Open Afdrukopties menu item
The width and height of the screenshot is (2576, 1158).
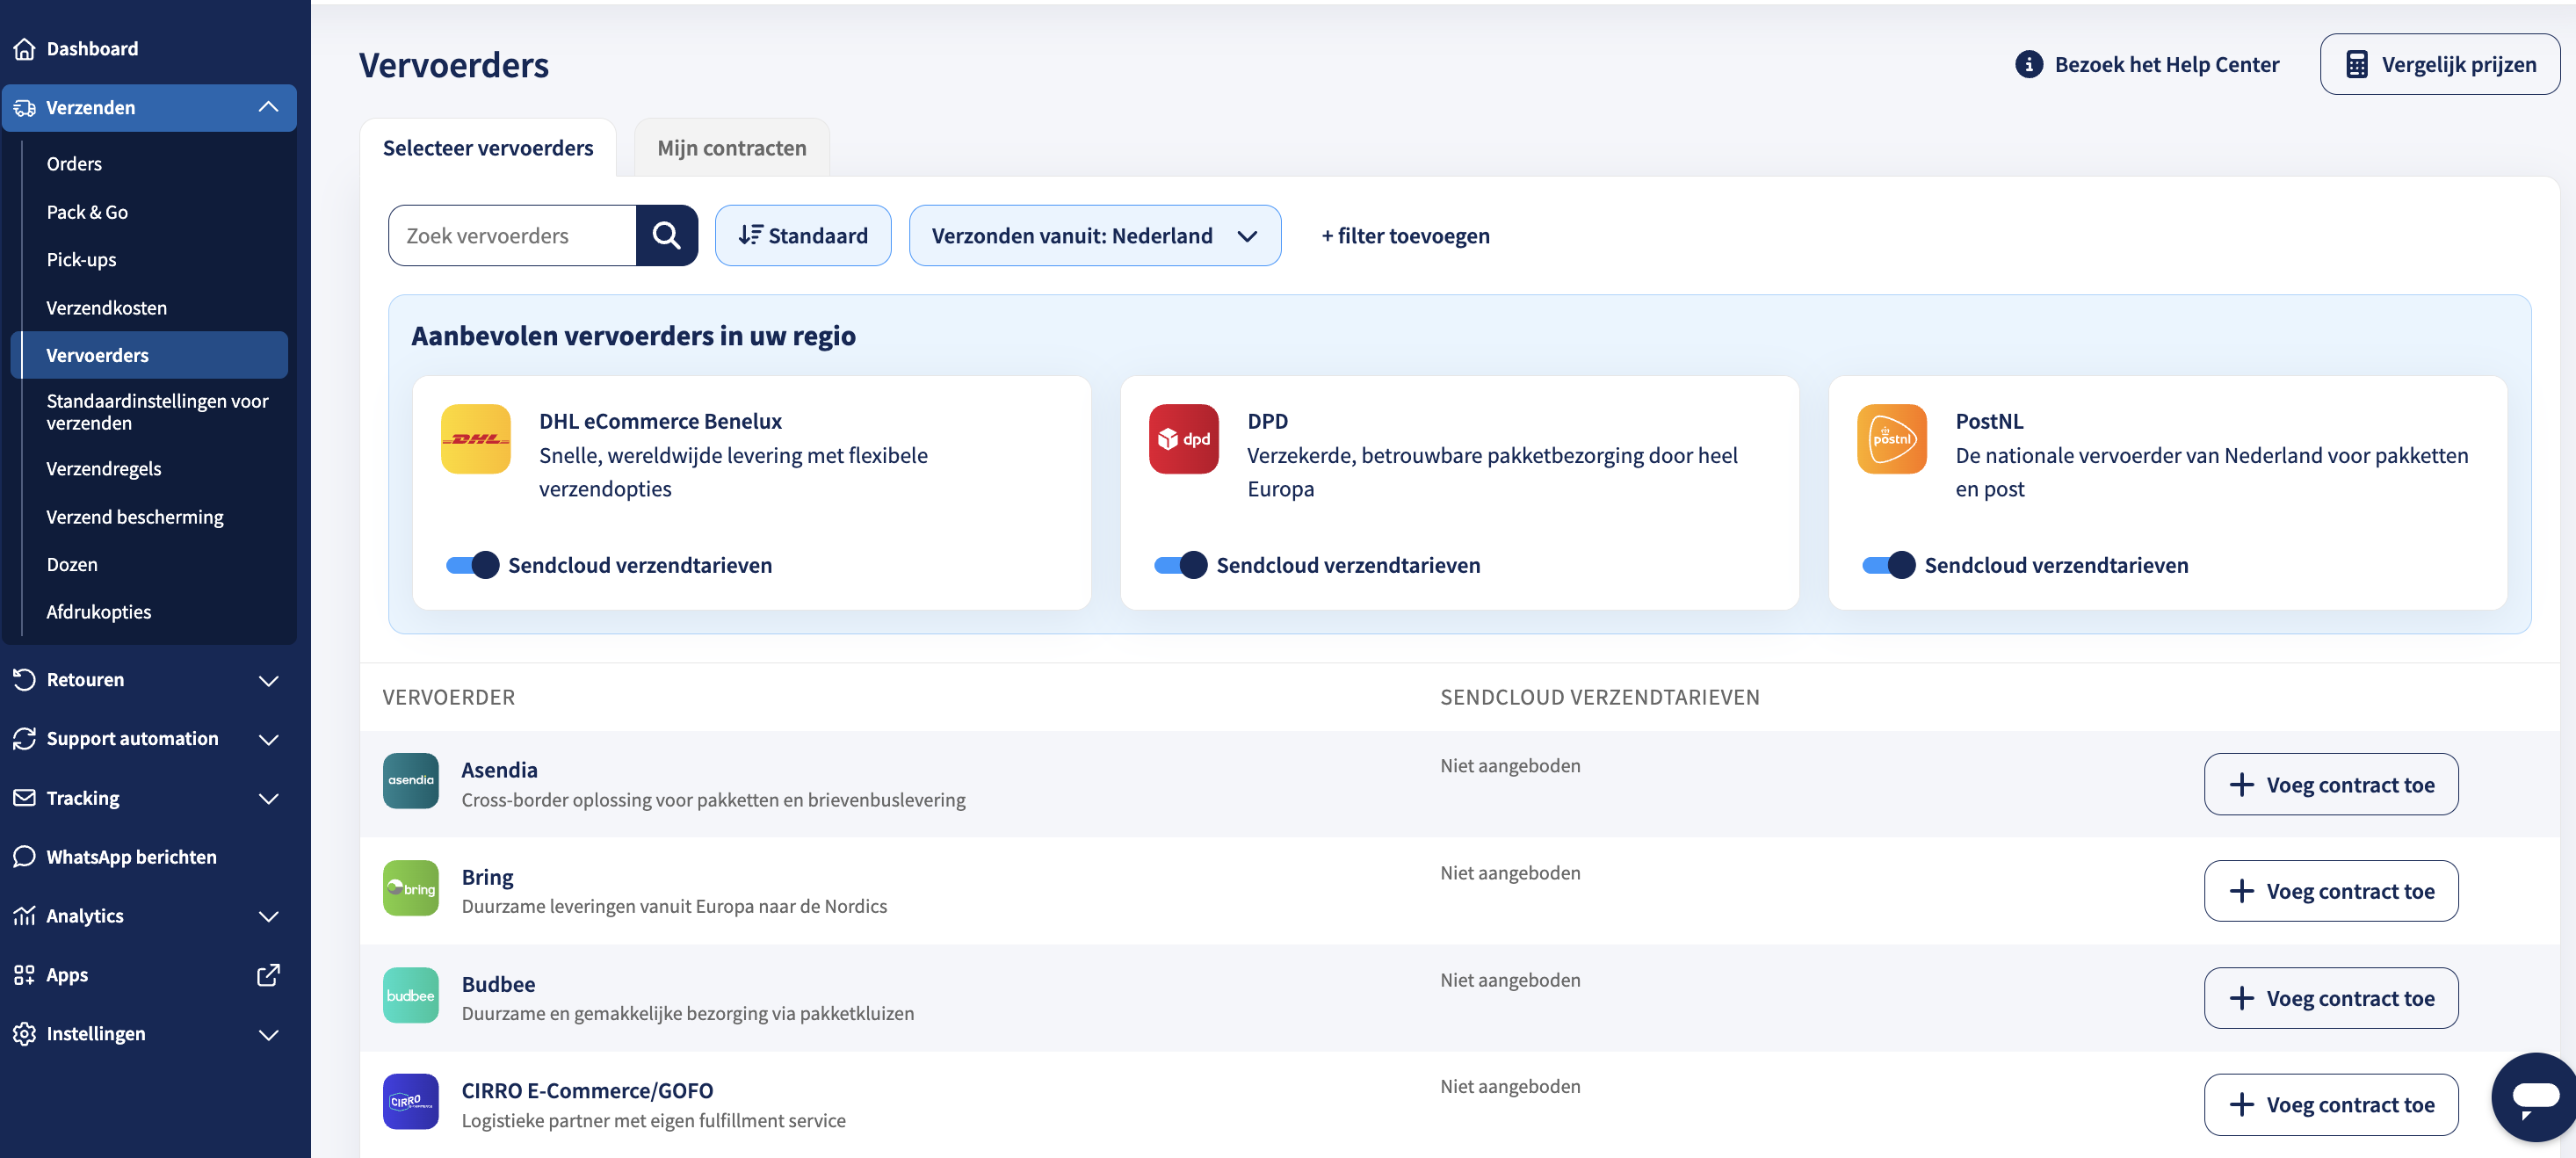tap(98, 611)
